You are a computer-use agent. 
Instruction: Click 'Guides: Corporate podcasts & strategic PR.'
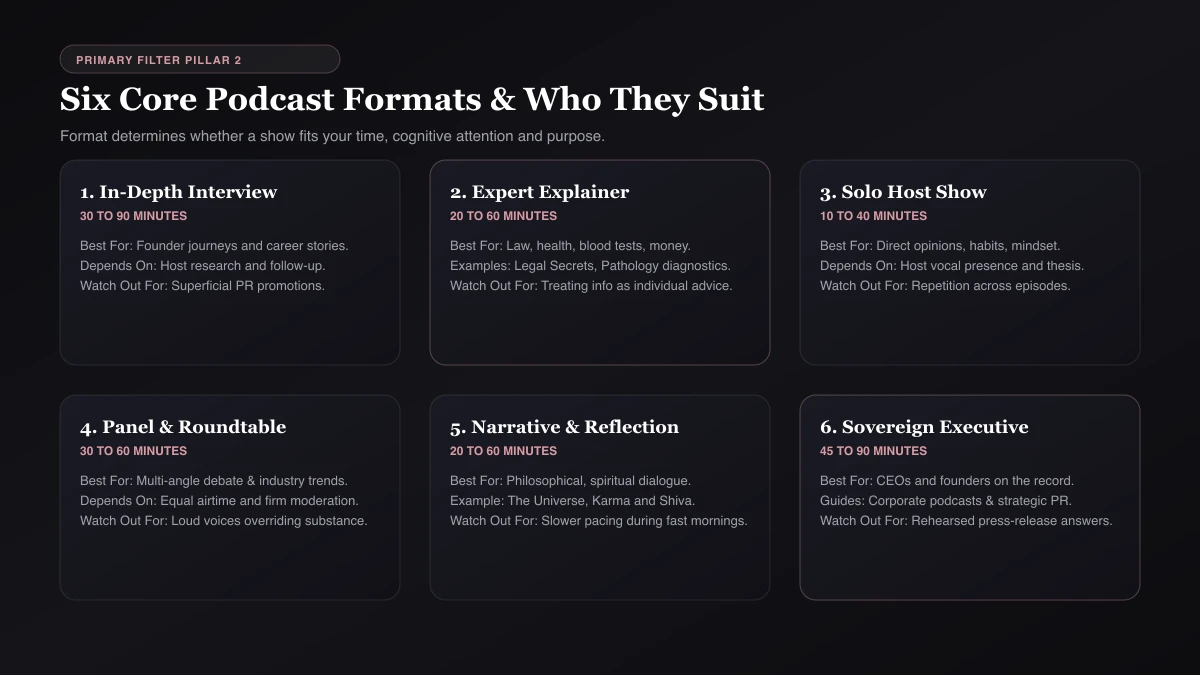[945, 501]
